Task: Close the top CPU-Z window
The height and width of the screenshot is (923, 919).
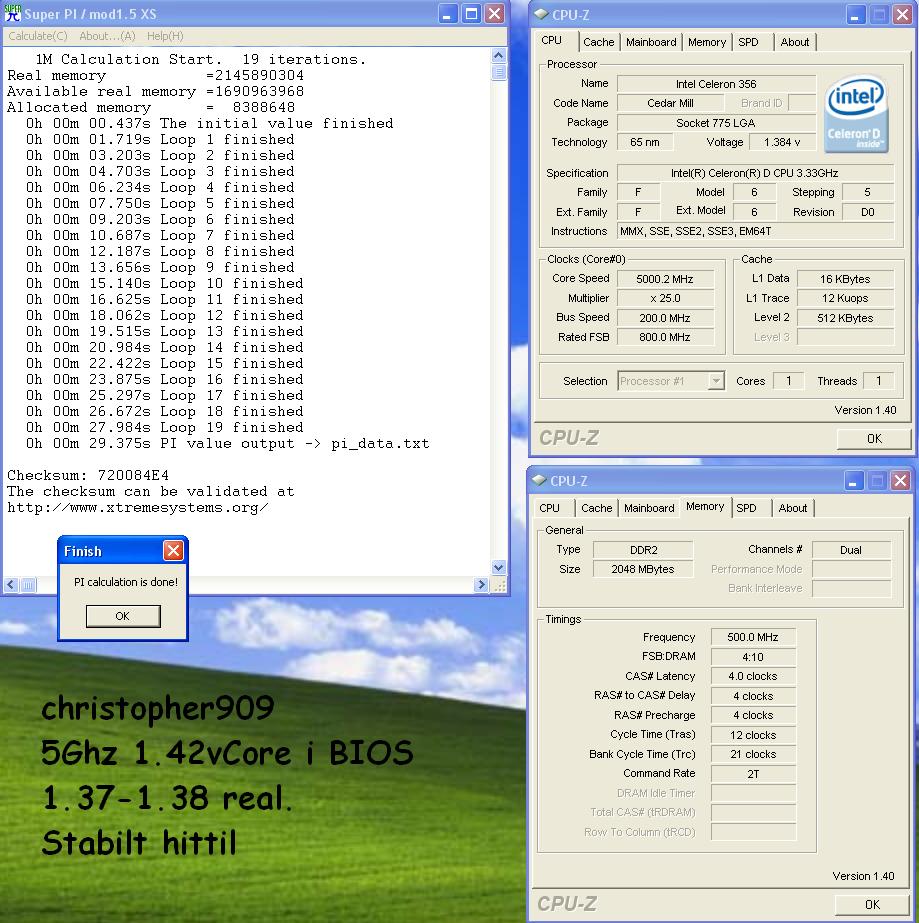Action: [902, 14]
